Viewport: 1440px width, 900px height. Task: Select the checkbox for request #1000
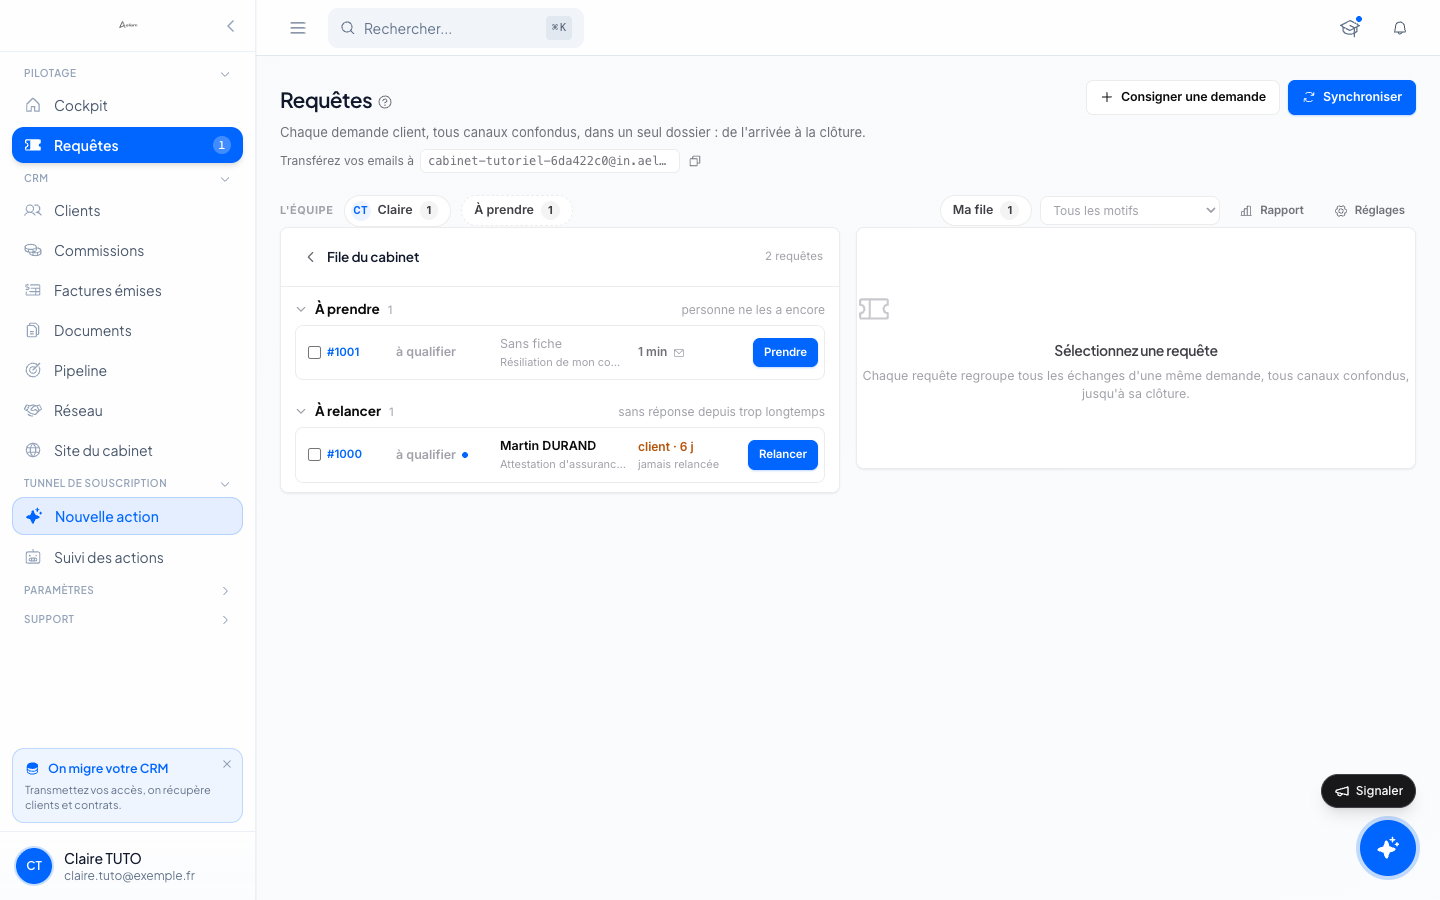click(x=314, y=455)
